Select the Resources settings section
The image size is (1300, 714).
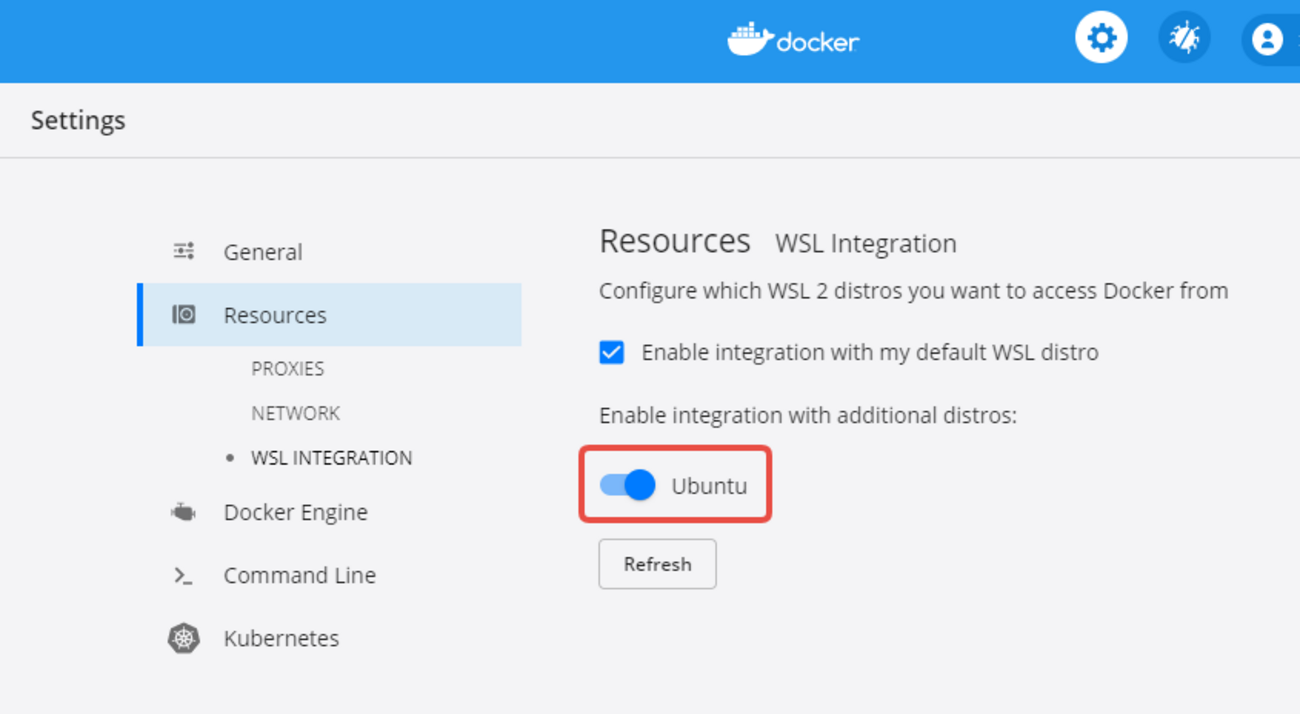tap(275, 315)
